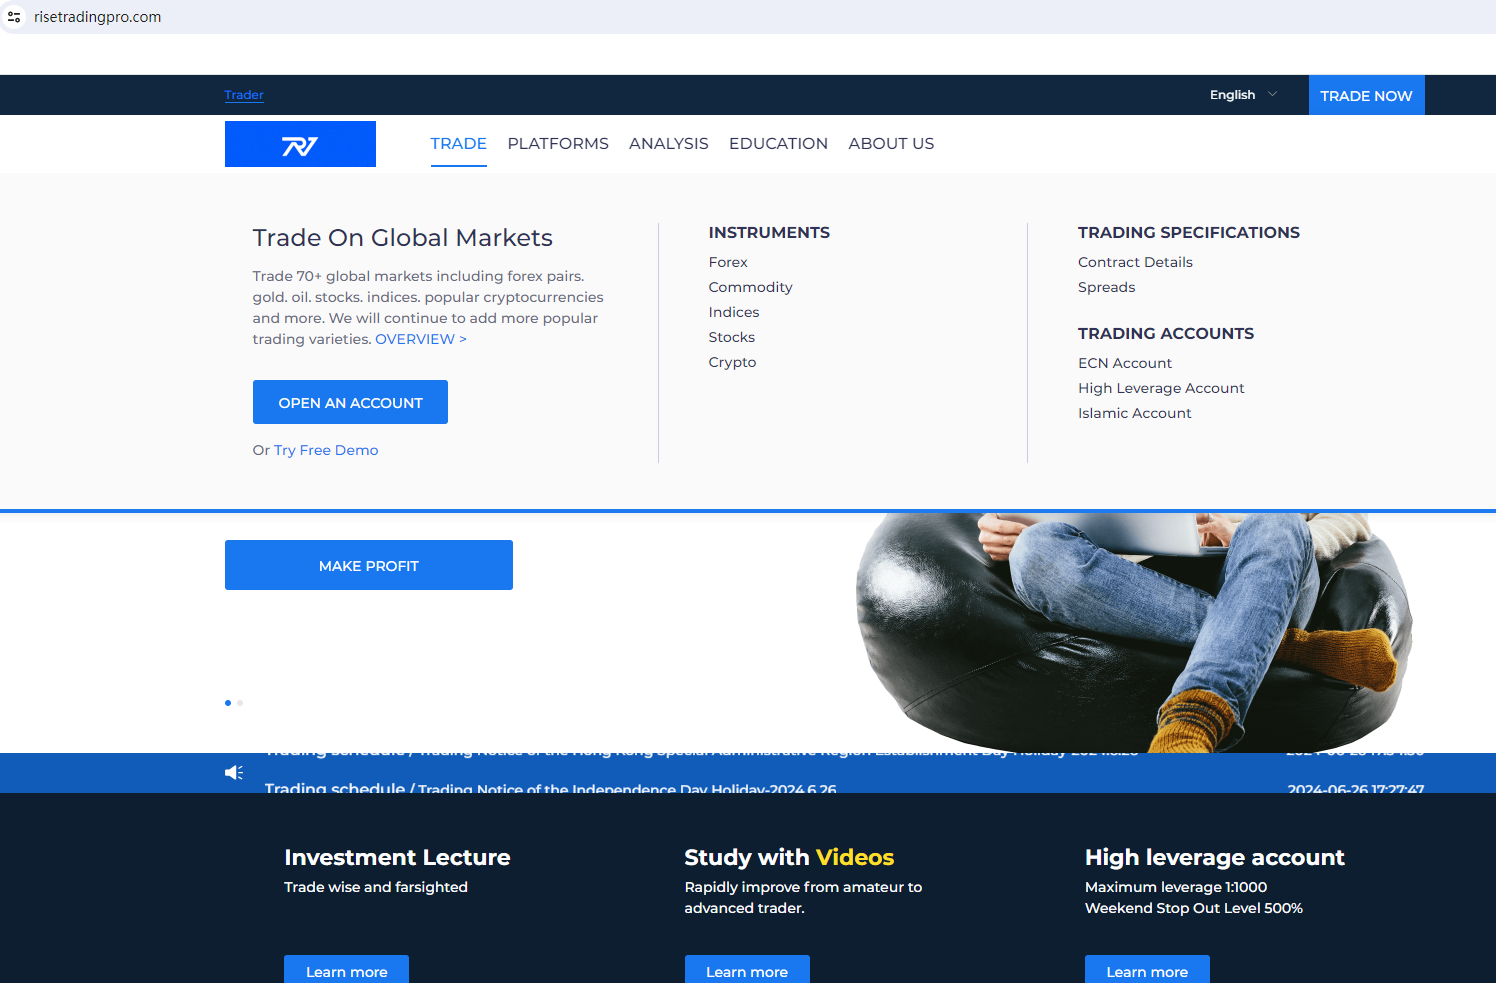Open the ABOUT US menu
1496x983 pixels.
pyautogui.click(x=891, y=144)
